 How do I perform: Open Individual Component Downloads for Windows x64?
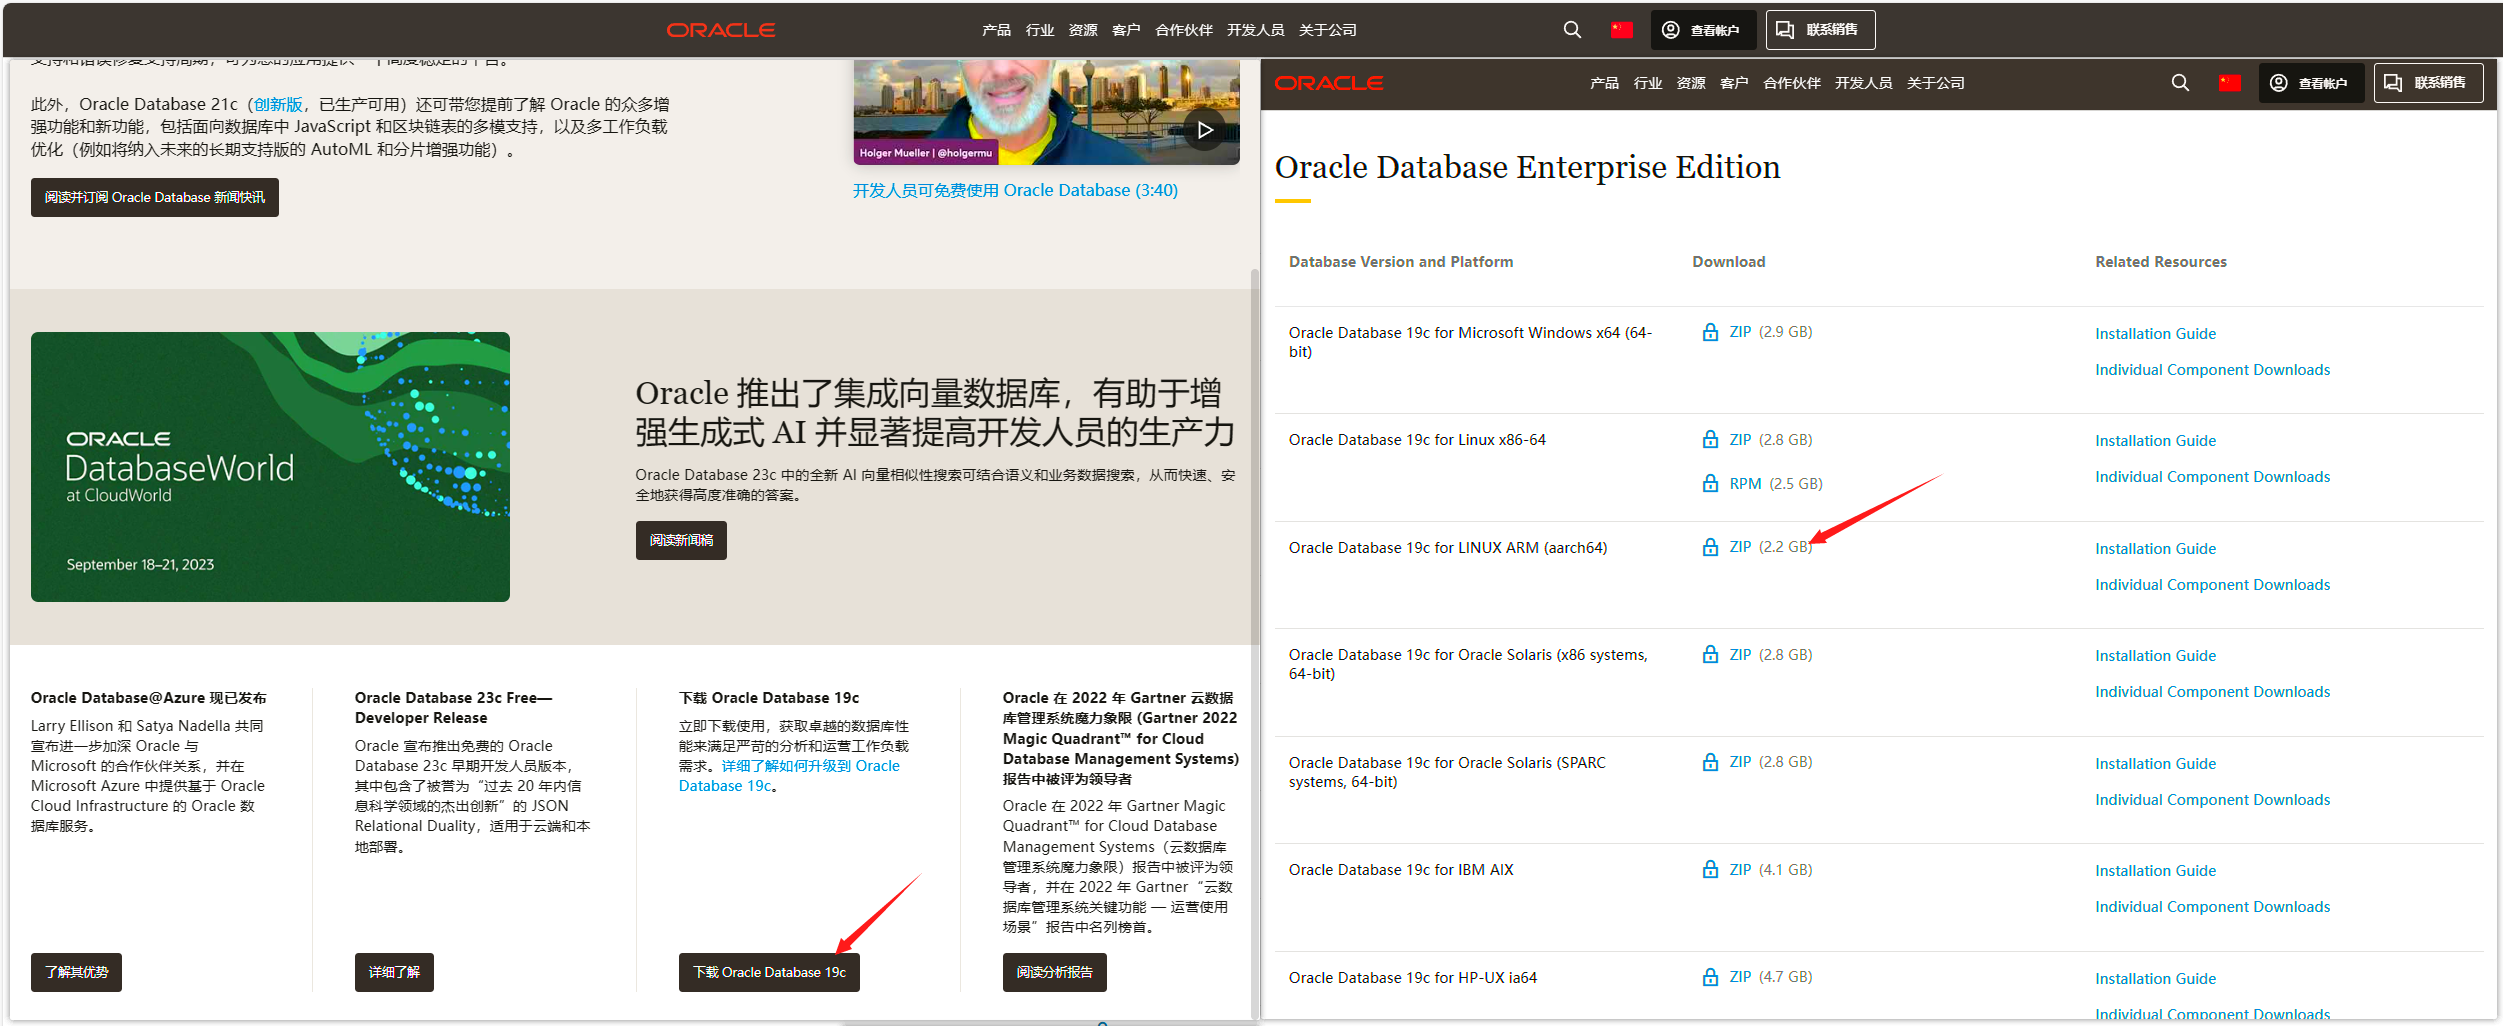(x=2212, y=370)
